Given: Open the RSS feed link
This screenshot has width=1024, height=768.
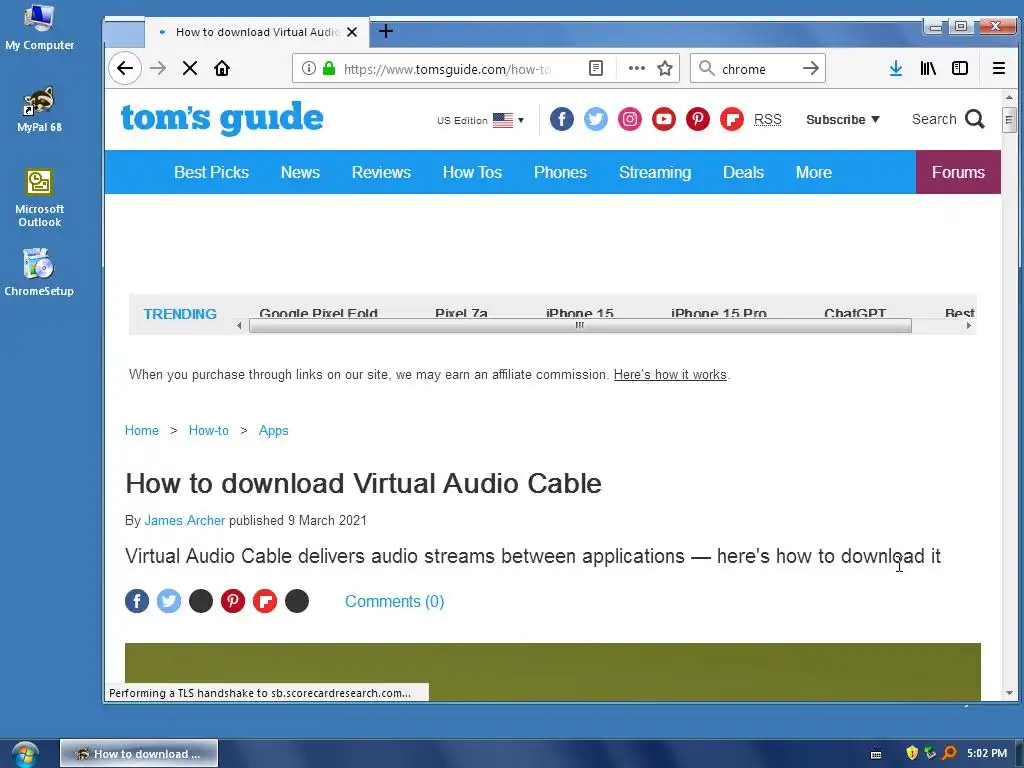Looking at the screenshot, I should (x=767, y=120).
